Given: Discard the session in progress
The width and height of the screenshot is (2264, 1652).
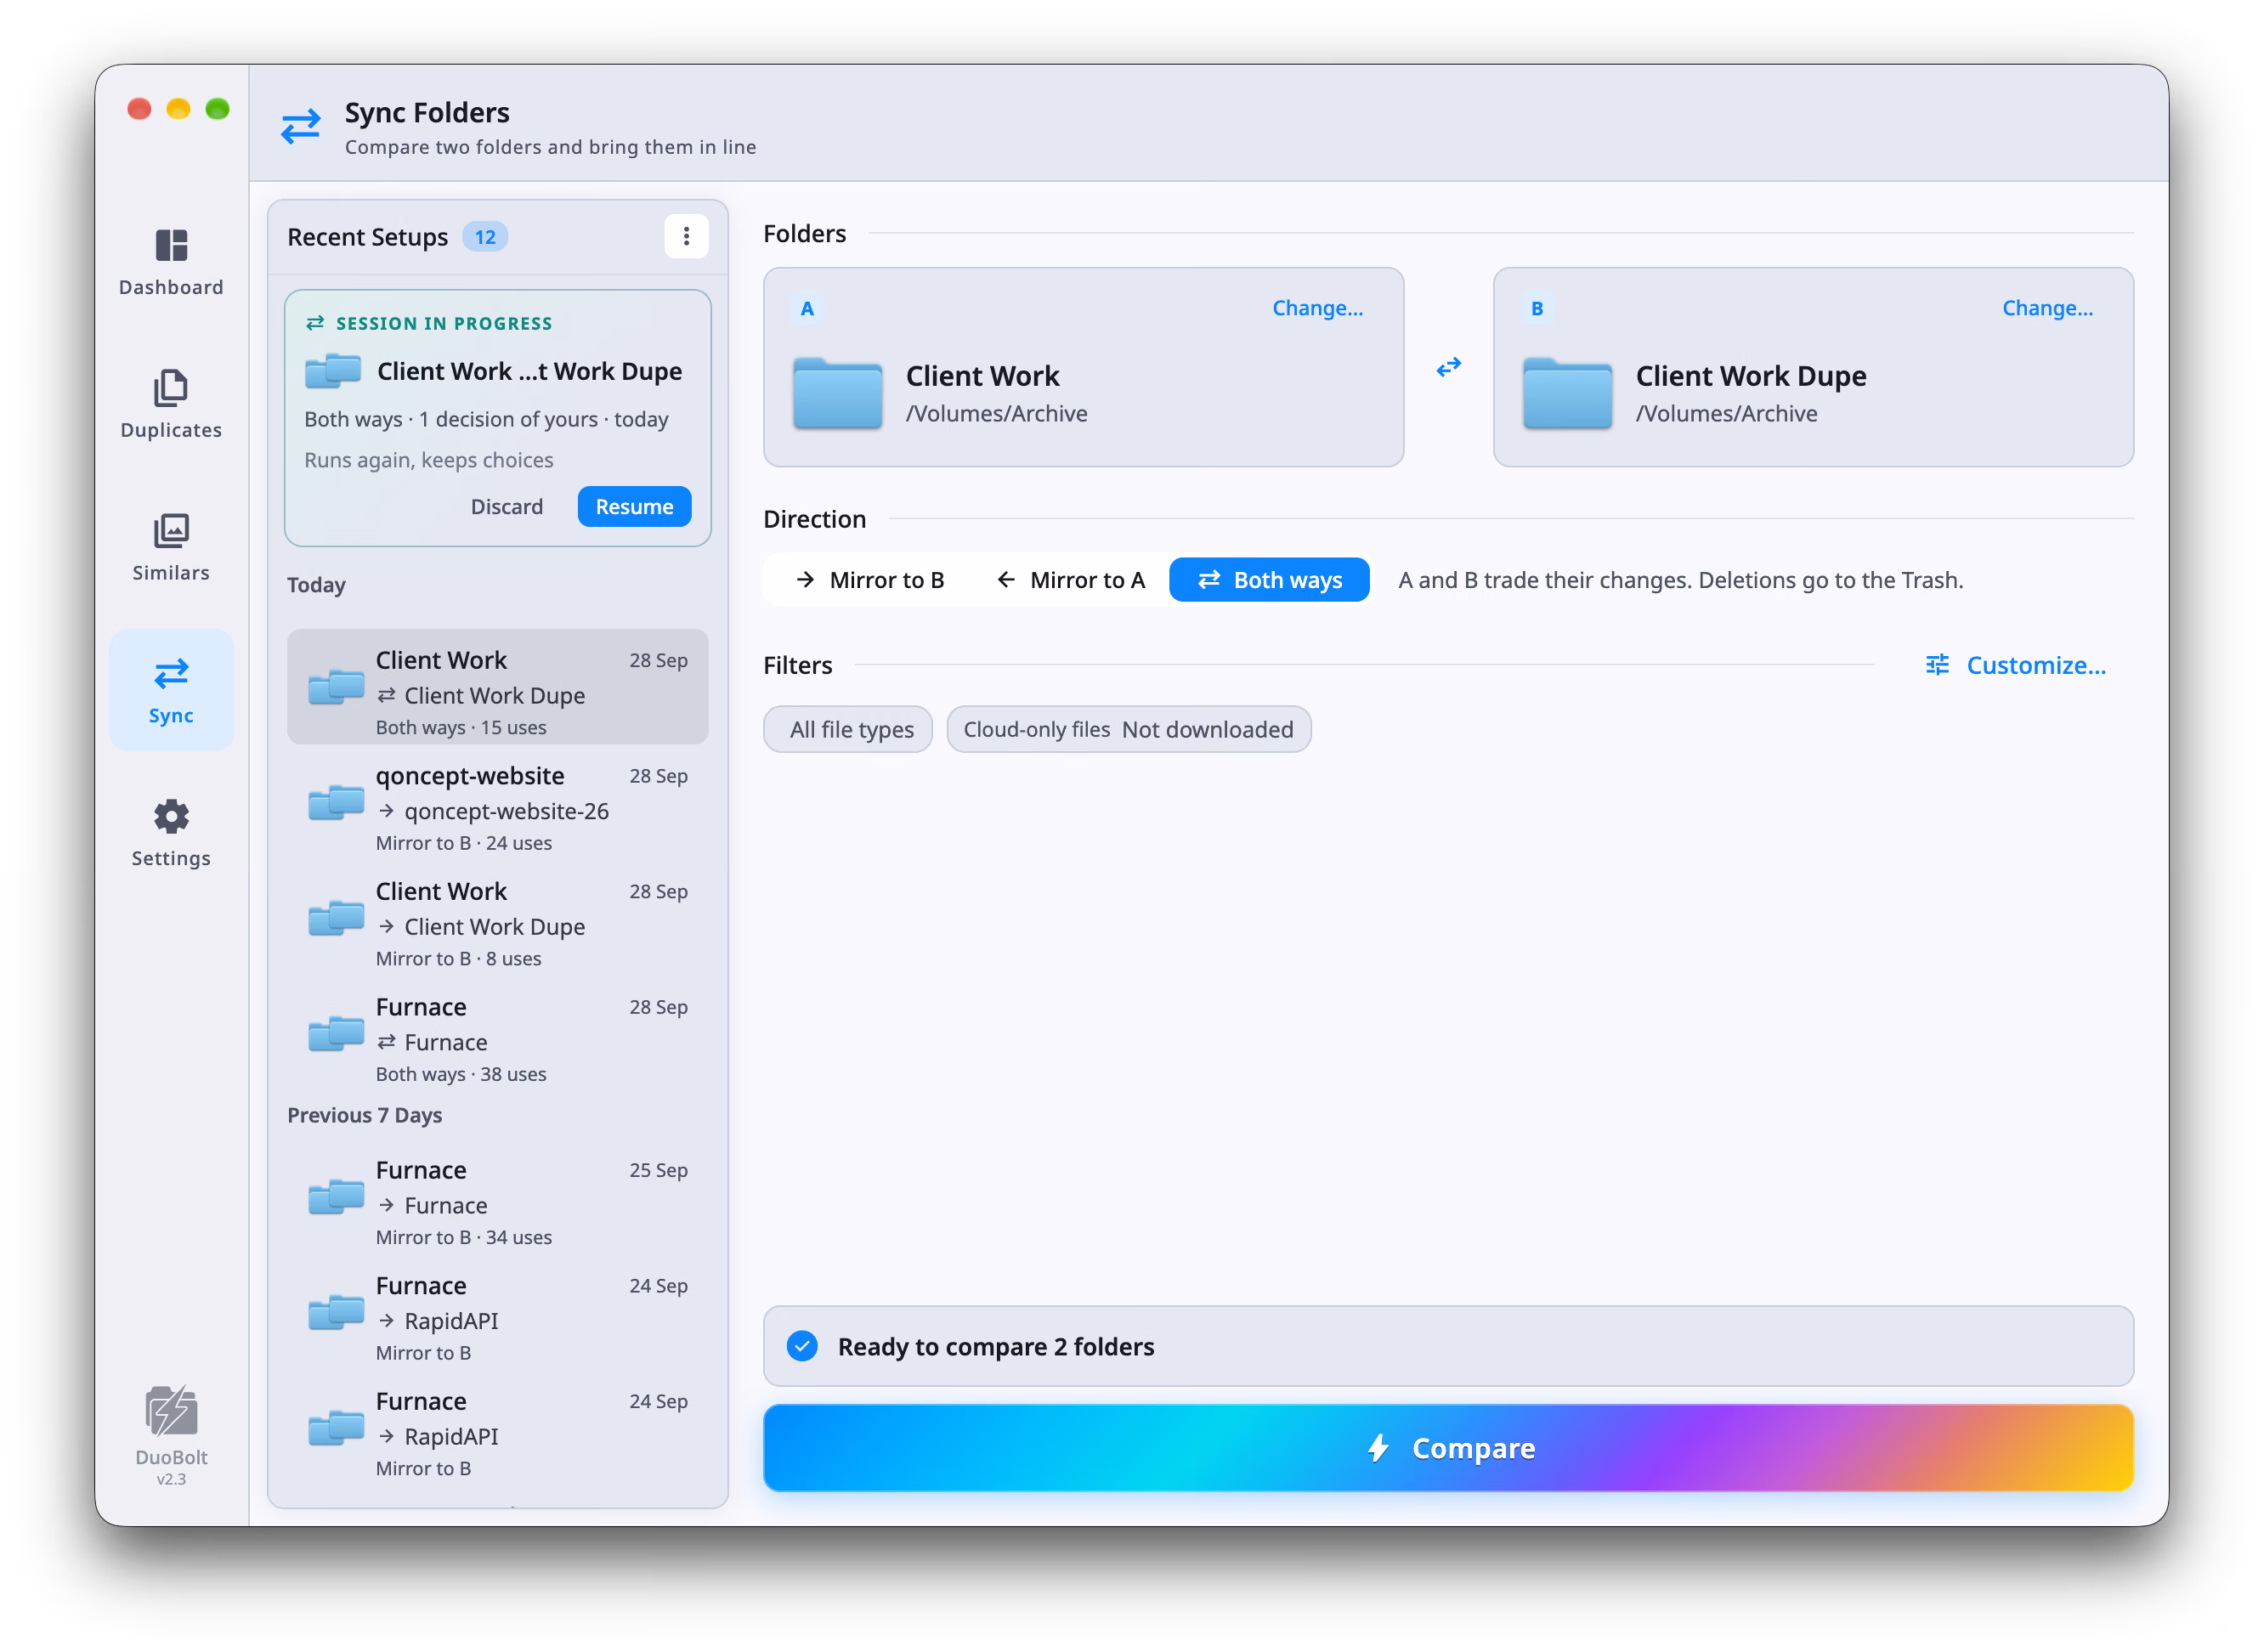Looking at the screenshot, I should 506,507.
